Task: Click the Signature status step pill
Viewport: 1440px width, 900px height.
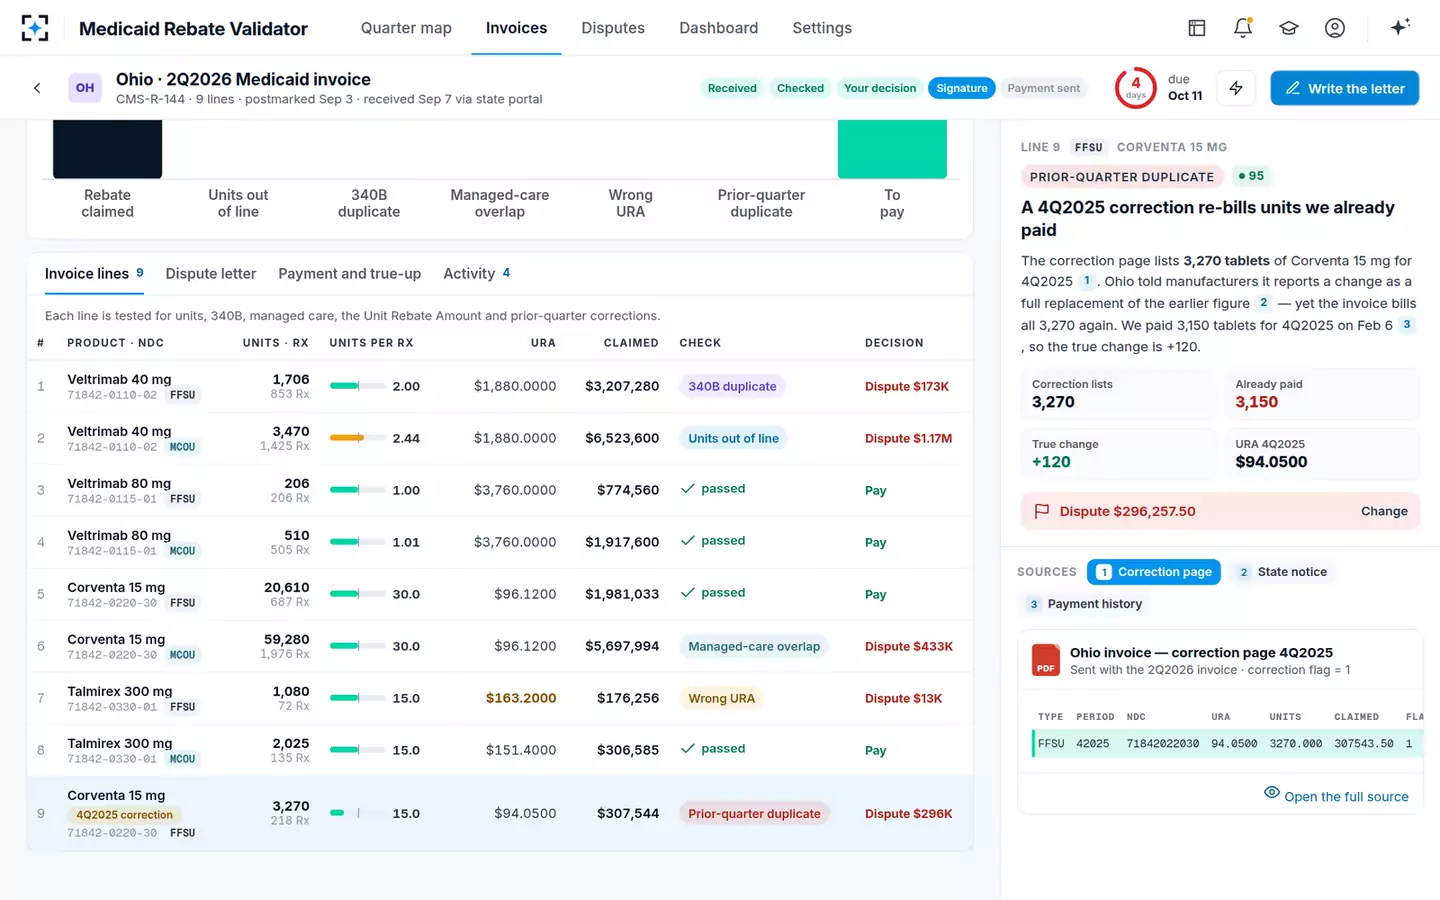Action: [962, 88]
